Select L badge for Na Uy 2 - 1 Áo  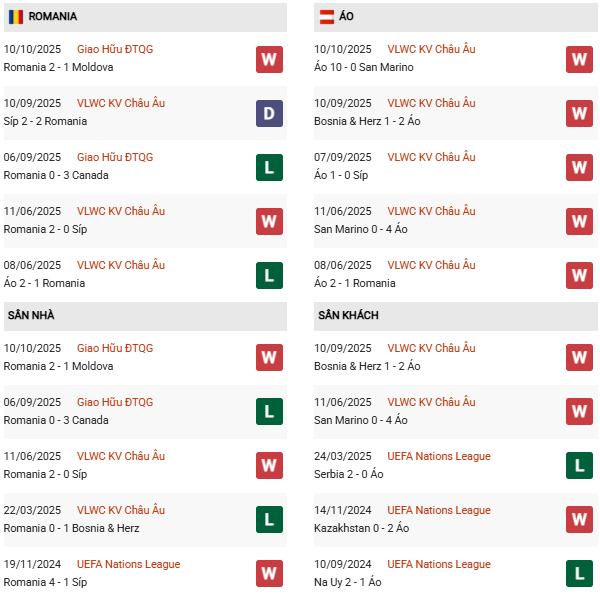(579, 573)
